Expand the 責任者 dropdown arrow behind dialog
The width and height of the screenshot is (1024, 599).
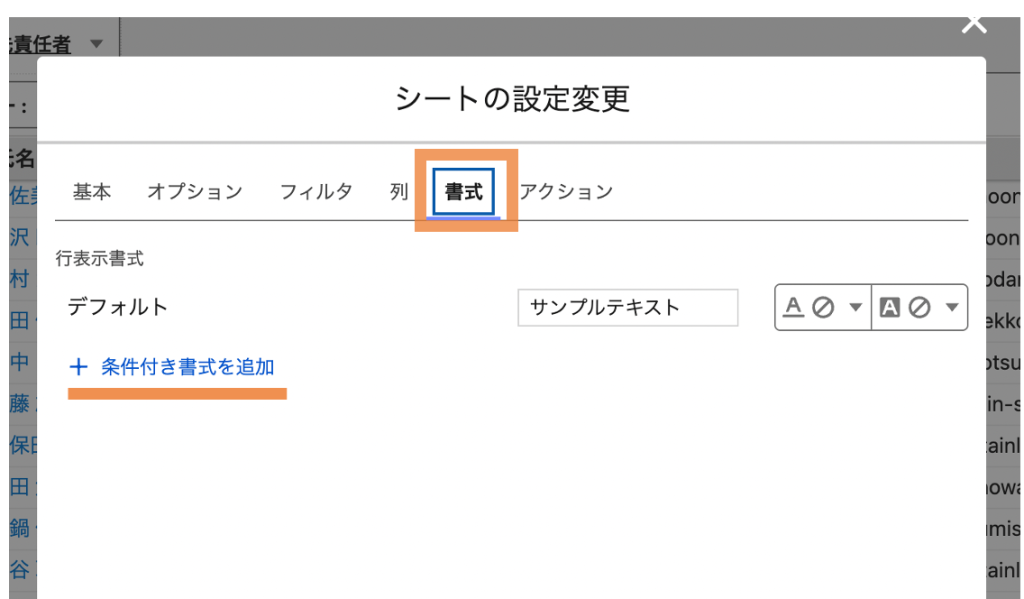coord(96,44)
